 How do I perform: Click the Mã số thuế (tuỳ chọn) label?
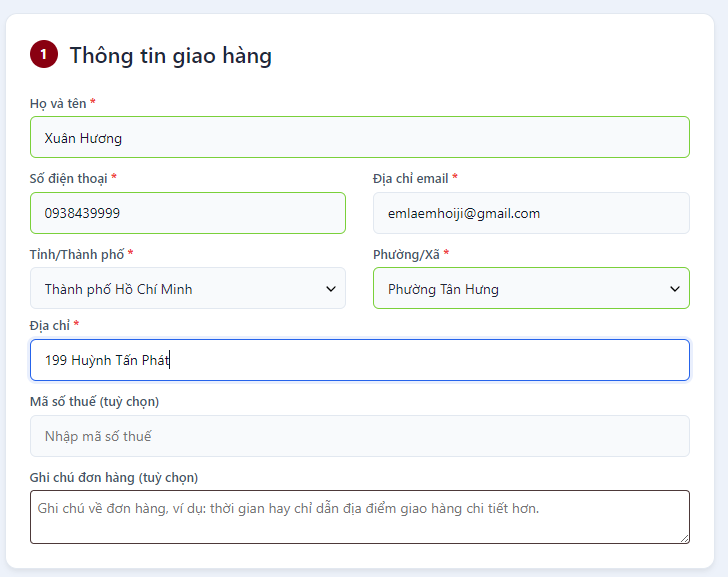[x=94, y=401]
